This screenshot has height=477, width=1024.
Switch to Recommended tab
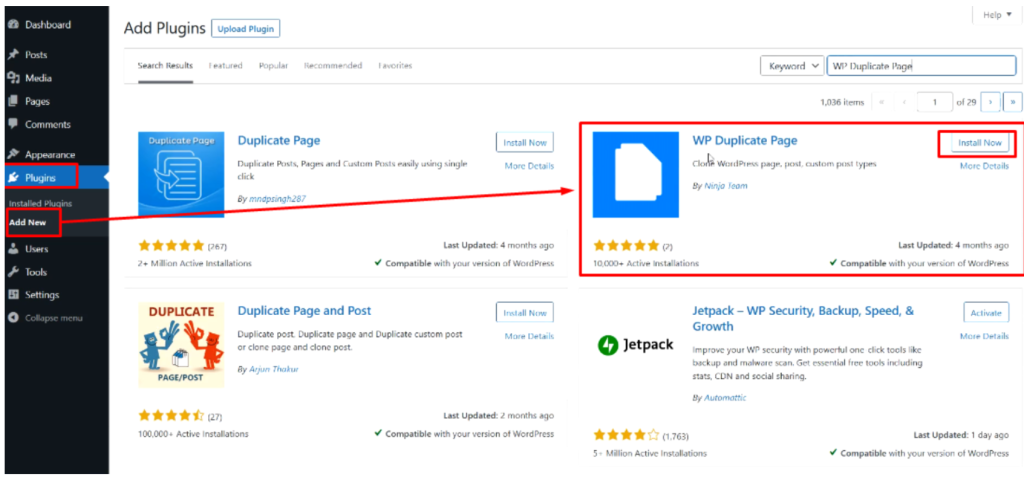[x=333, y=66]
